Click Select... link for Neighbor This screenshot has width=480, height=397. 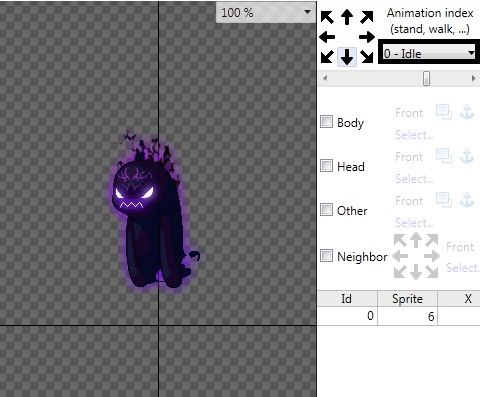coord(463,268)
